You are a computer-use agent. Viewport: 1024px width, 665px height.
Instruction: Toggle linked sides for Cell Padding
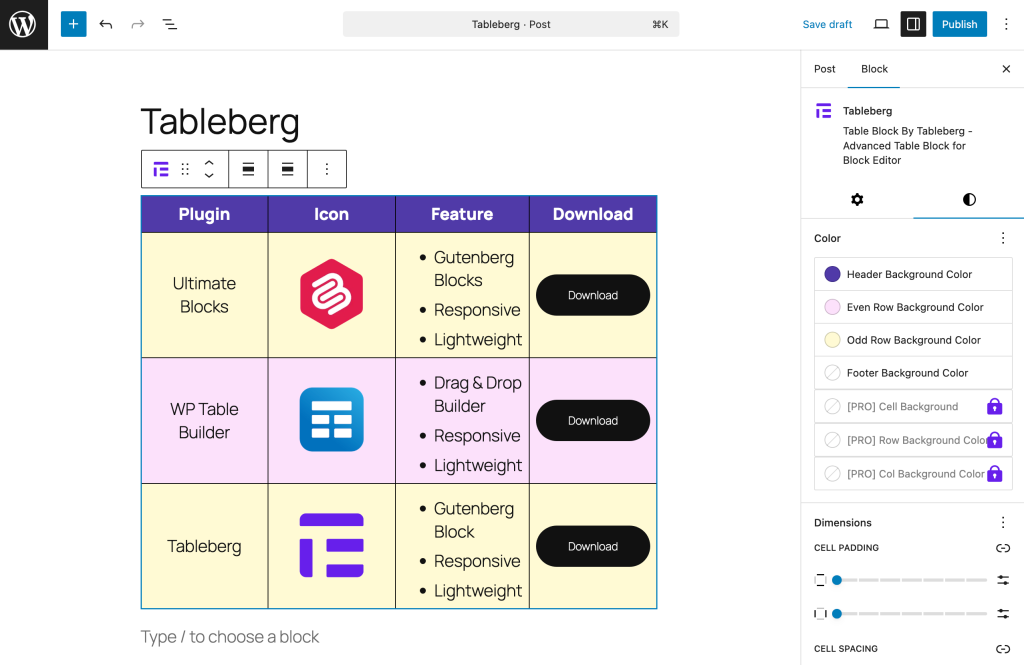tap(1003, 548)
